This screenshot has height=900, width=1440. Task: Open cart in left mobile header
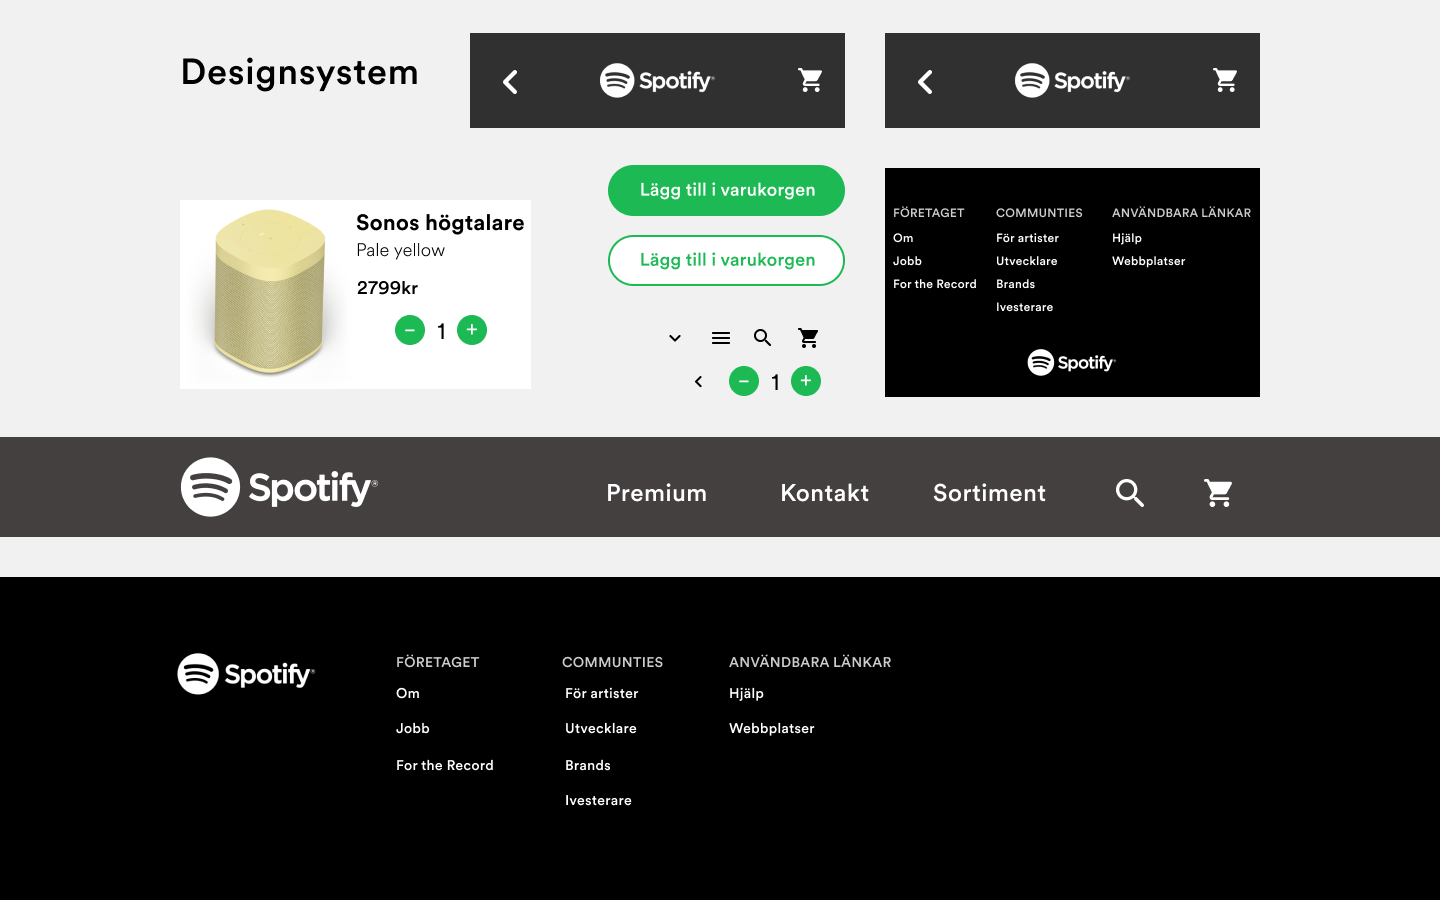[x=810, y=80]
